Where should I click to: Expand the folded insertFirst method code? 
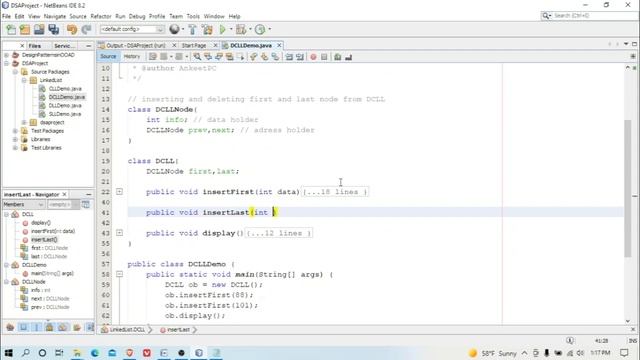point(119,191)
